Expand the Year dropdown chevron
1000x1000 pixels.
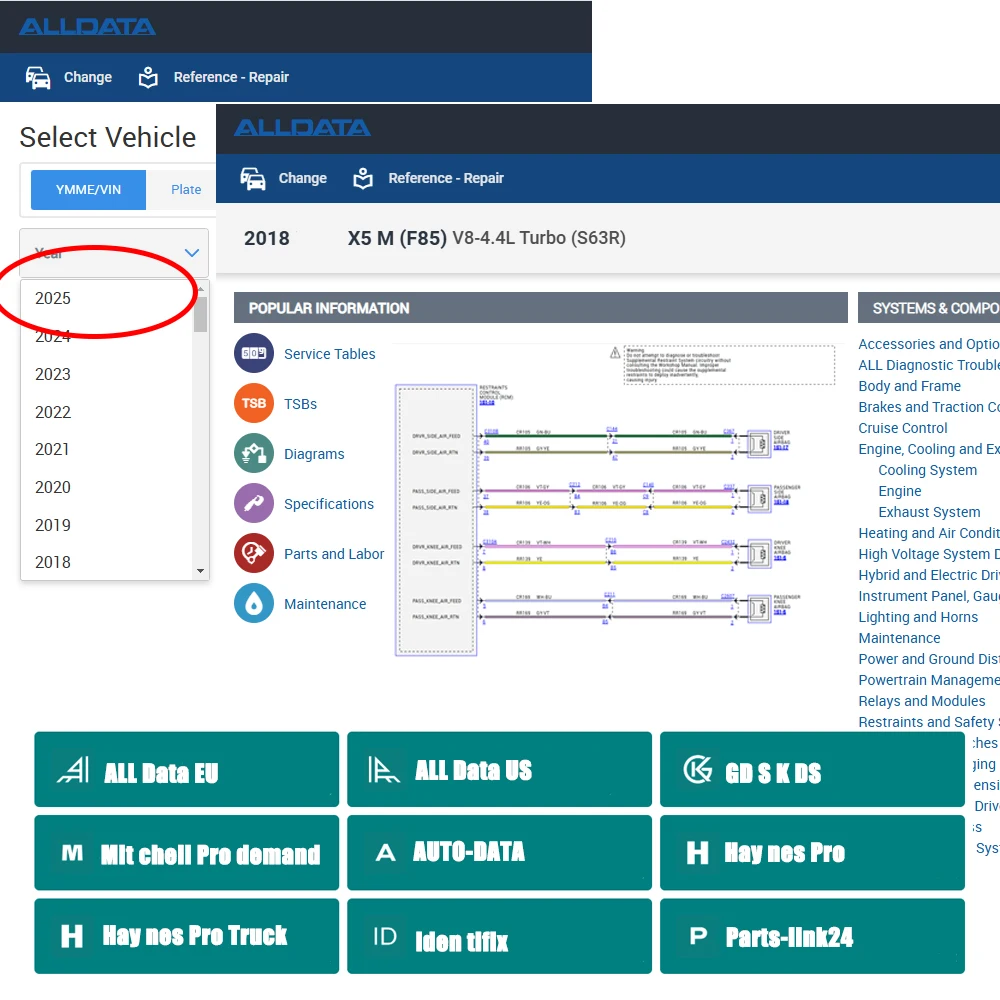tap(191, 253)
